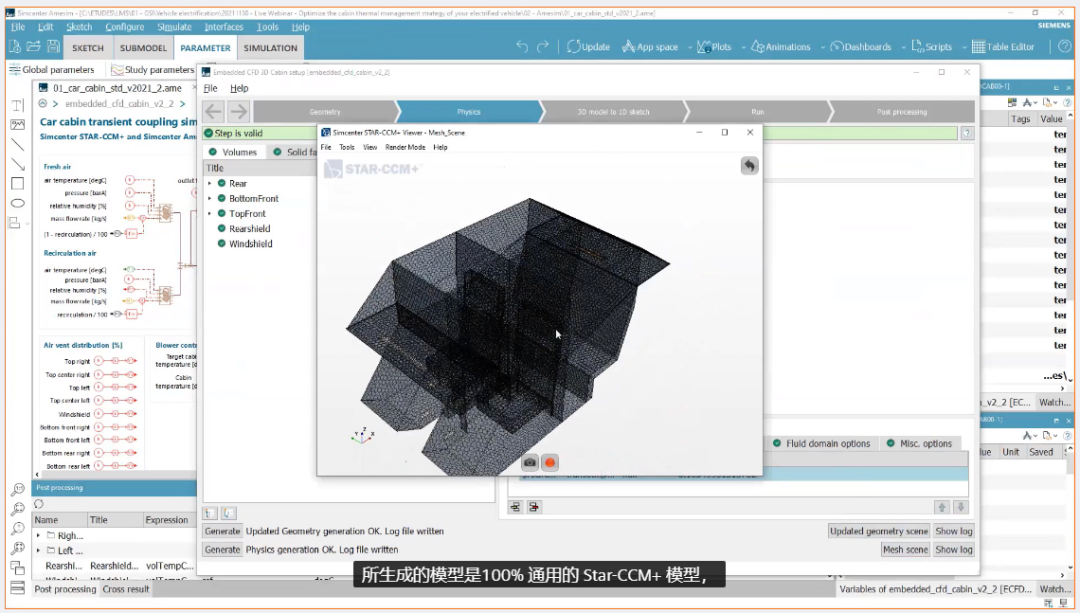Select the Misc. options tab
Viewport: 1080px width, 613px height.
[x=919, y=444]
